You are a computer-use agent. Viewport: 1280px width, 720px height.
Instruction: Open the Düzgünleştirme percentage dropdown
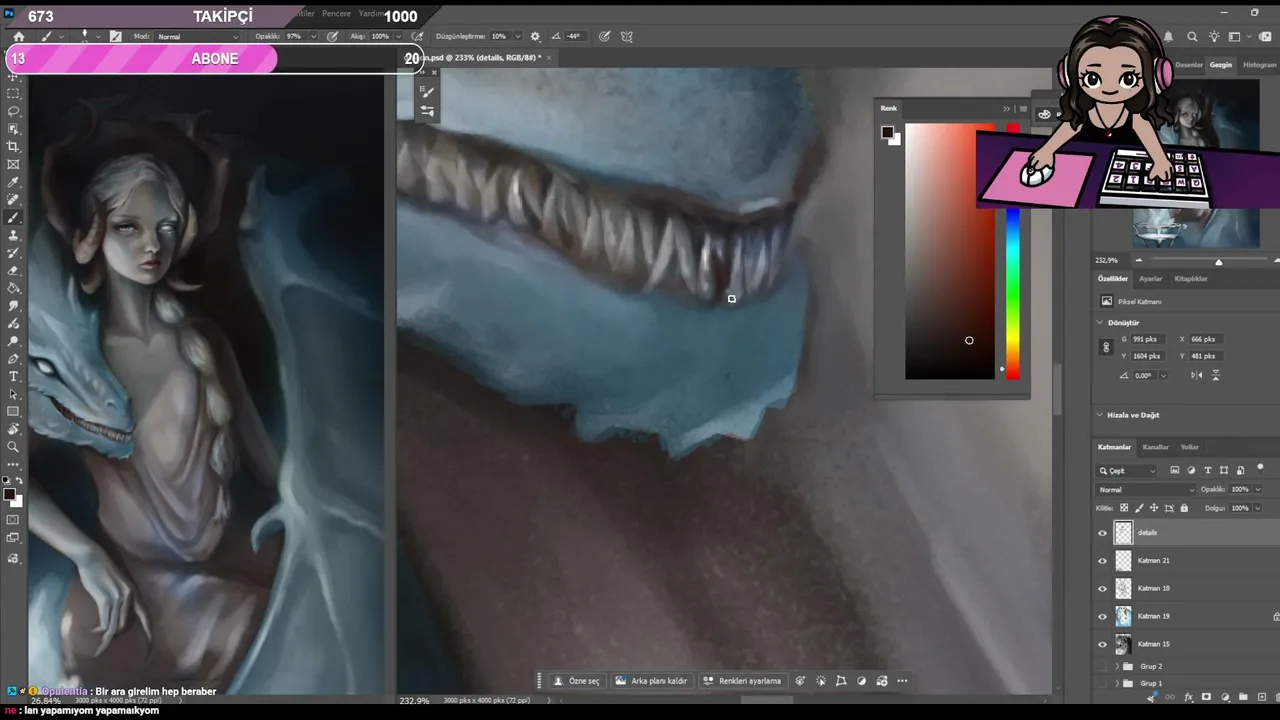516,37
